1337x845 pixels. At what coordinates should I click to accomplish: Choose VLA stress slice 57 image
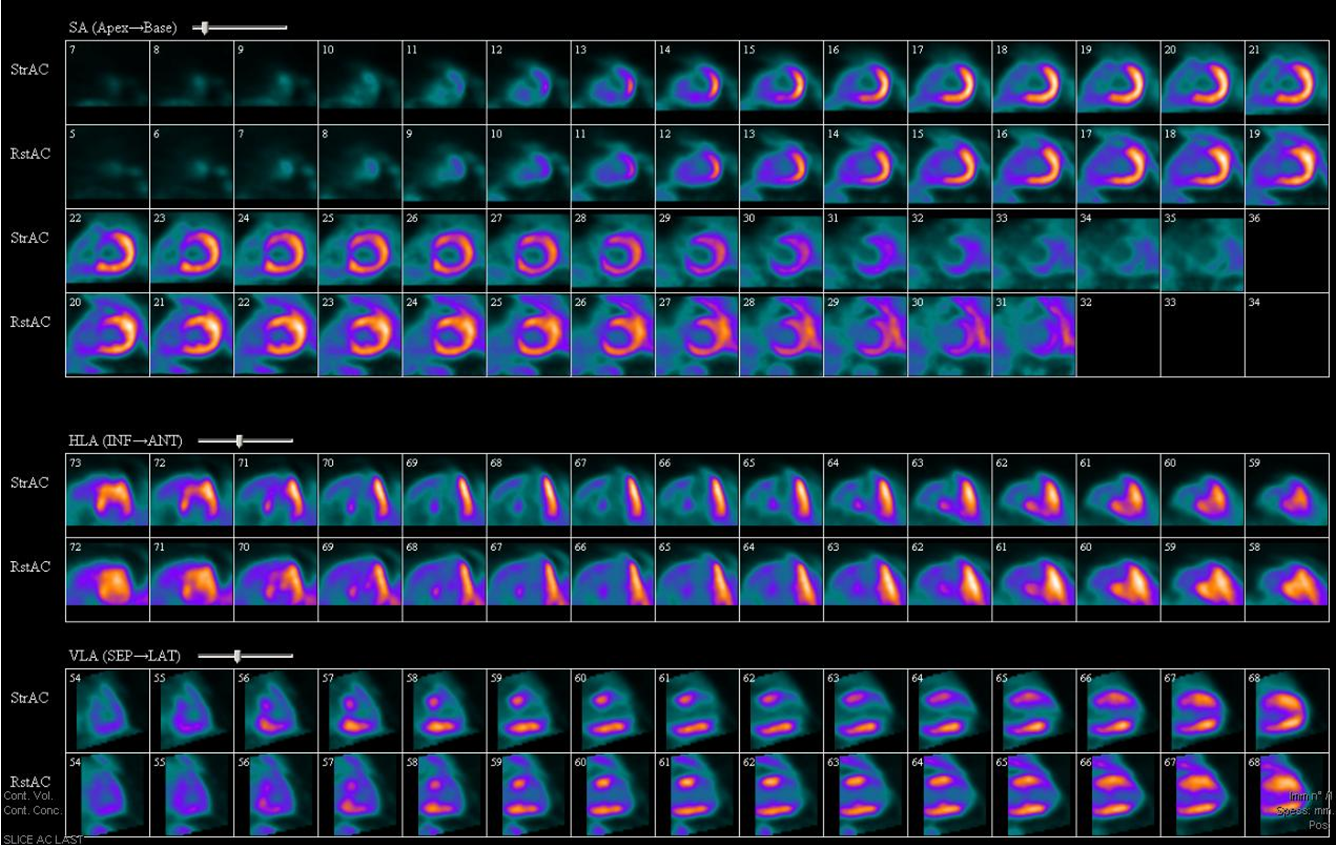360,710
